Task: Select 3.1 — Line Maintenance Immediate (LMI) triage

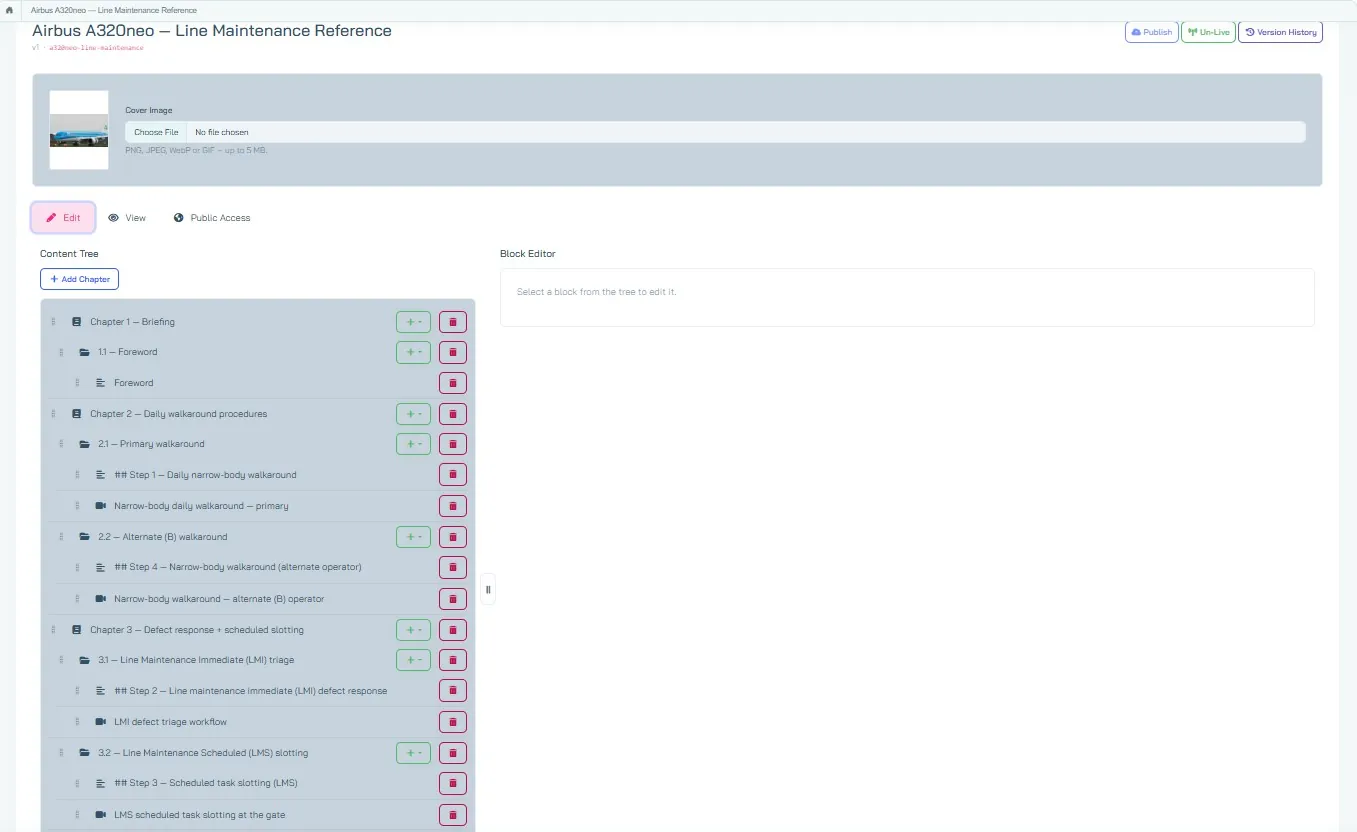Action: pyautogui.click(x=196, y=660)
